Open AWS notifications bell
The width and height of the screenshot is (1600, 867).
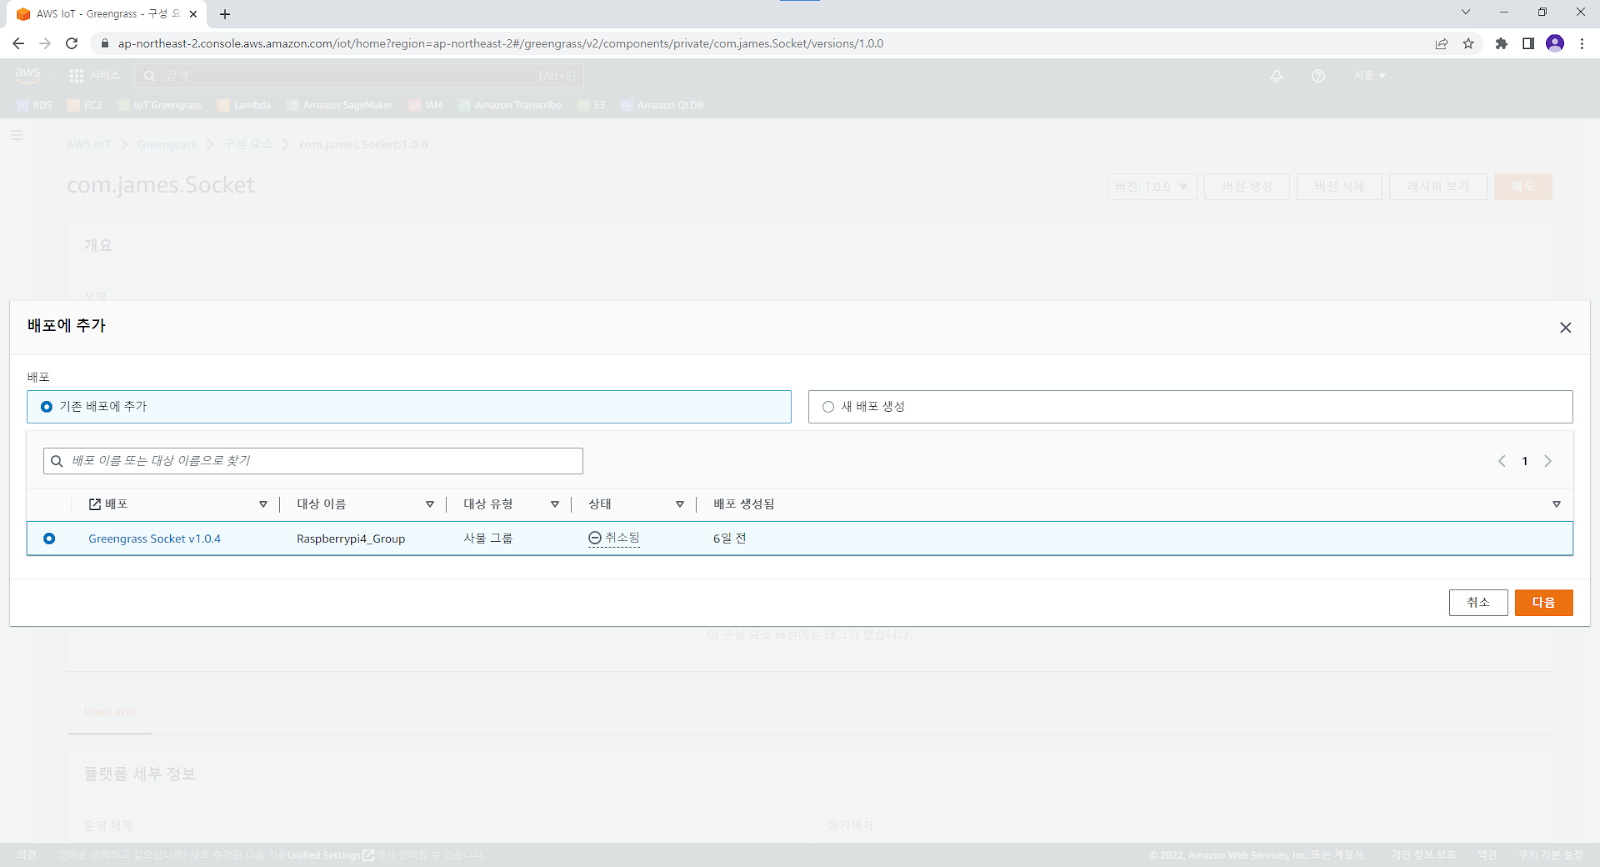pyautogui.click(x=1277, y=76)
